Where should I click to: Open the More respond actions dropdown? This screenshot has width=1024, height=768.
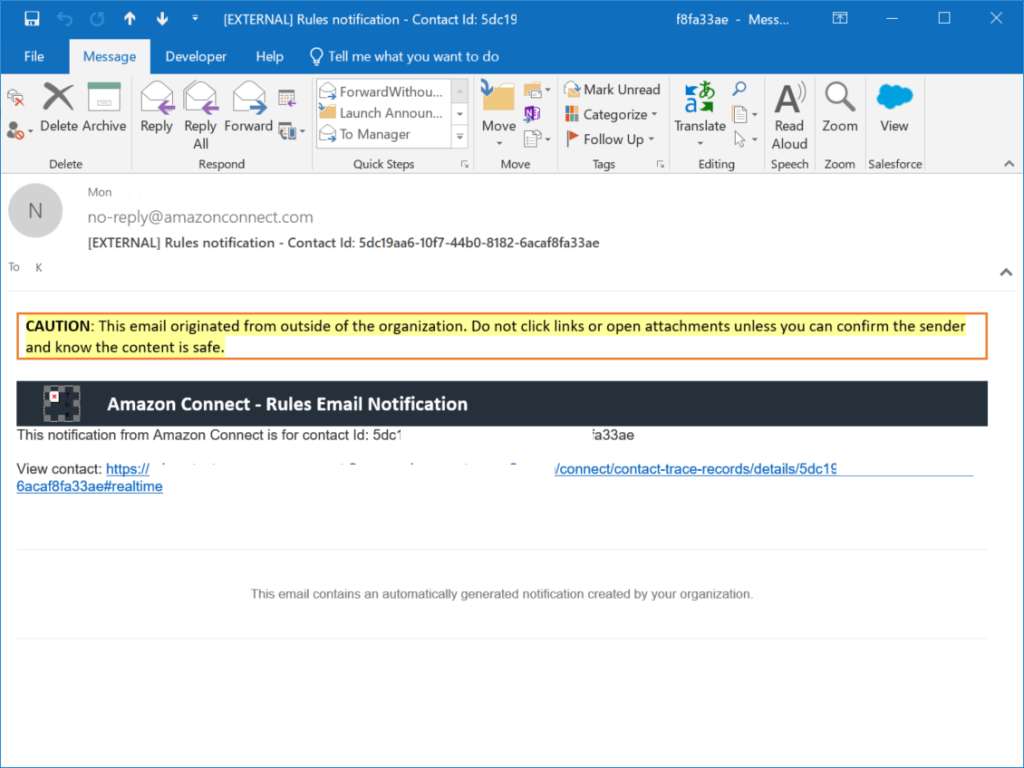click(x=292, y=131)
